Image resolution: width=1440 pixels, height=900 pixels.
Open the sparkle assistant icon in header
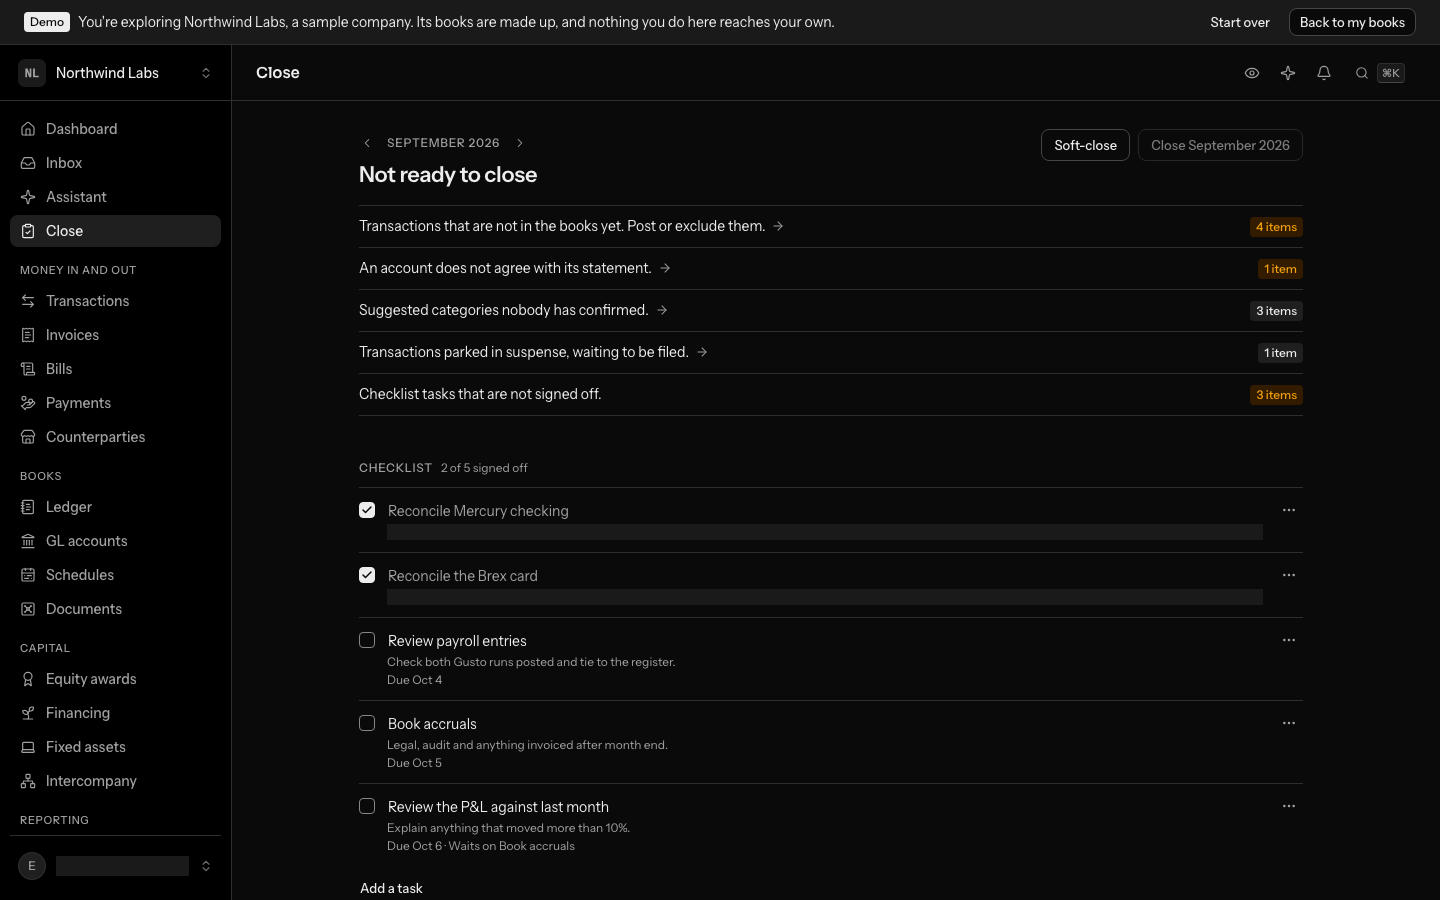(x=1288, y=73)
